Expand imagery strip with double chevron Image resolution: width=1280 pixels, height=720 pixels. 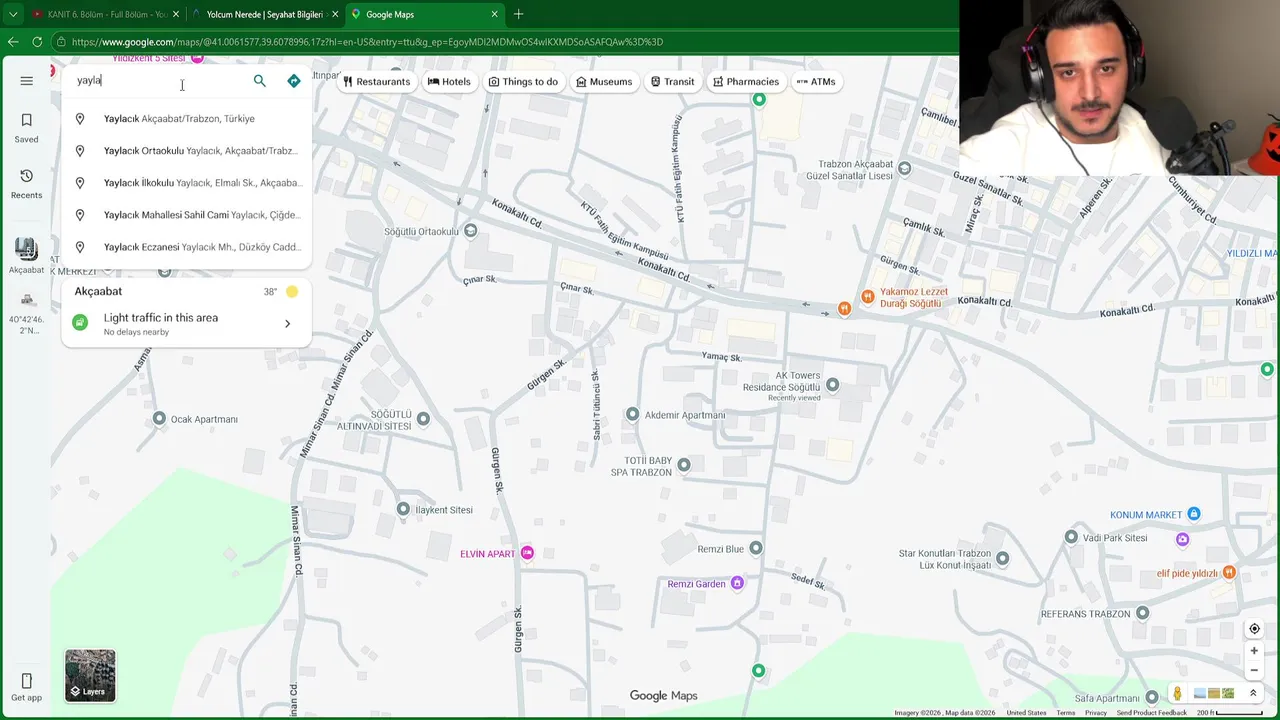(x=1253, y=693)
